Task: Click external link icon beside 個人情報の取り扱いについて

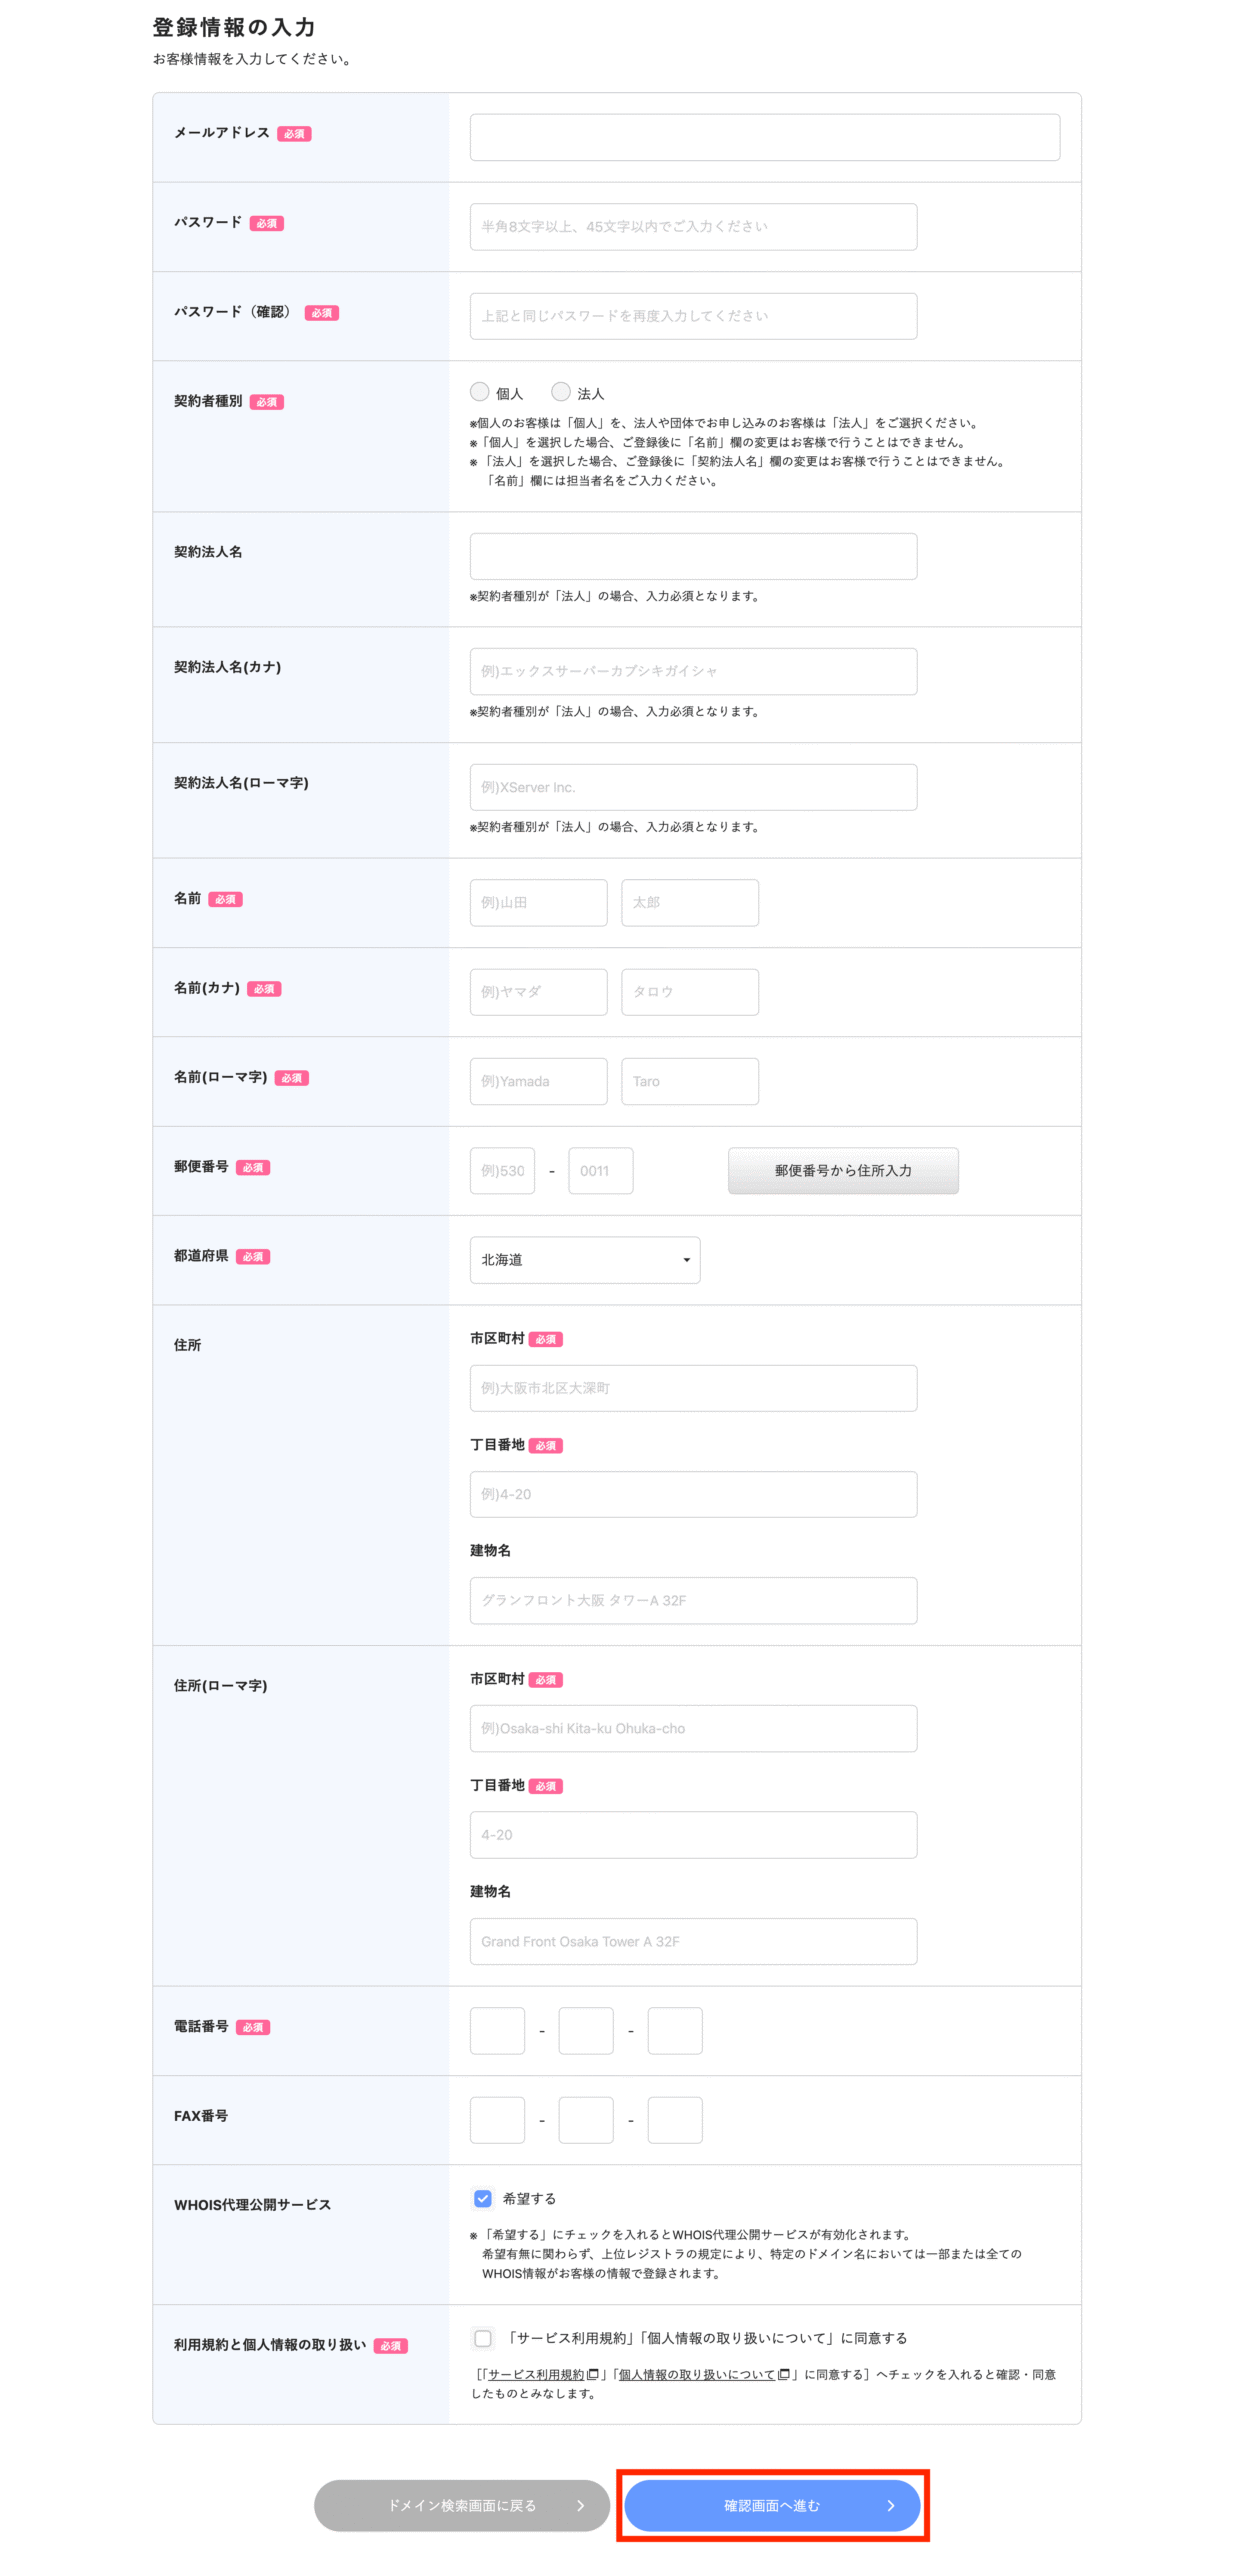Action: (x=782, y=2373)
